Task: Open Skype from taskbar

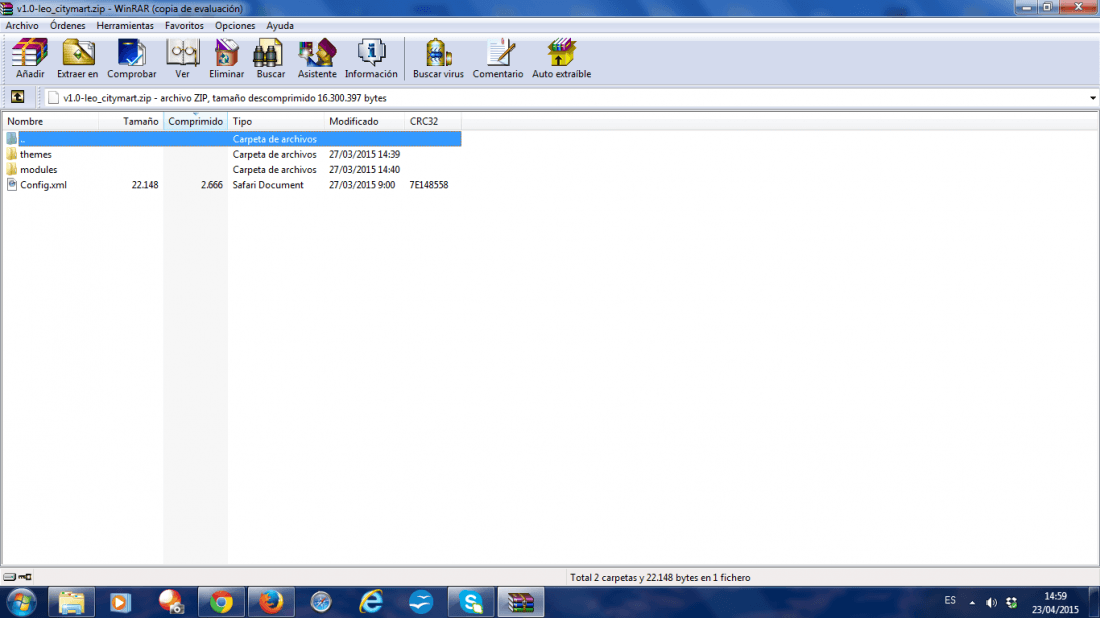Action: pyautogui.click(x=471, y=603)
